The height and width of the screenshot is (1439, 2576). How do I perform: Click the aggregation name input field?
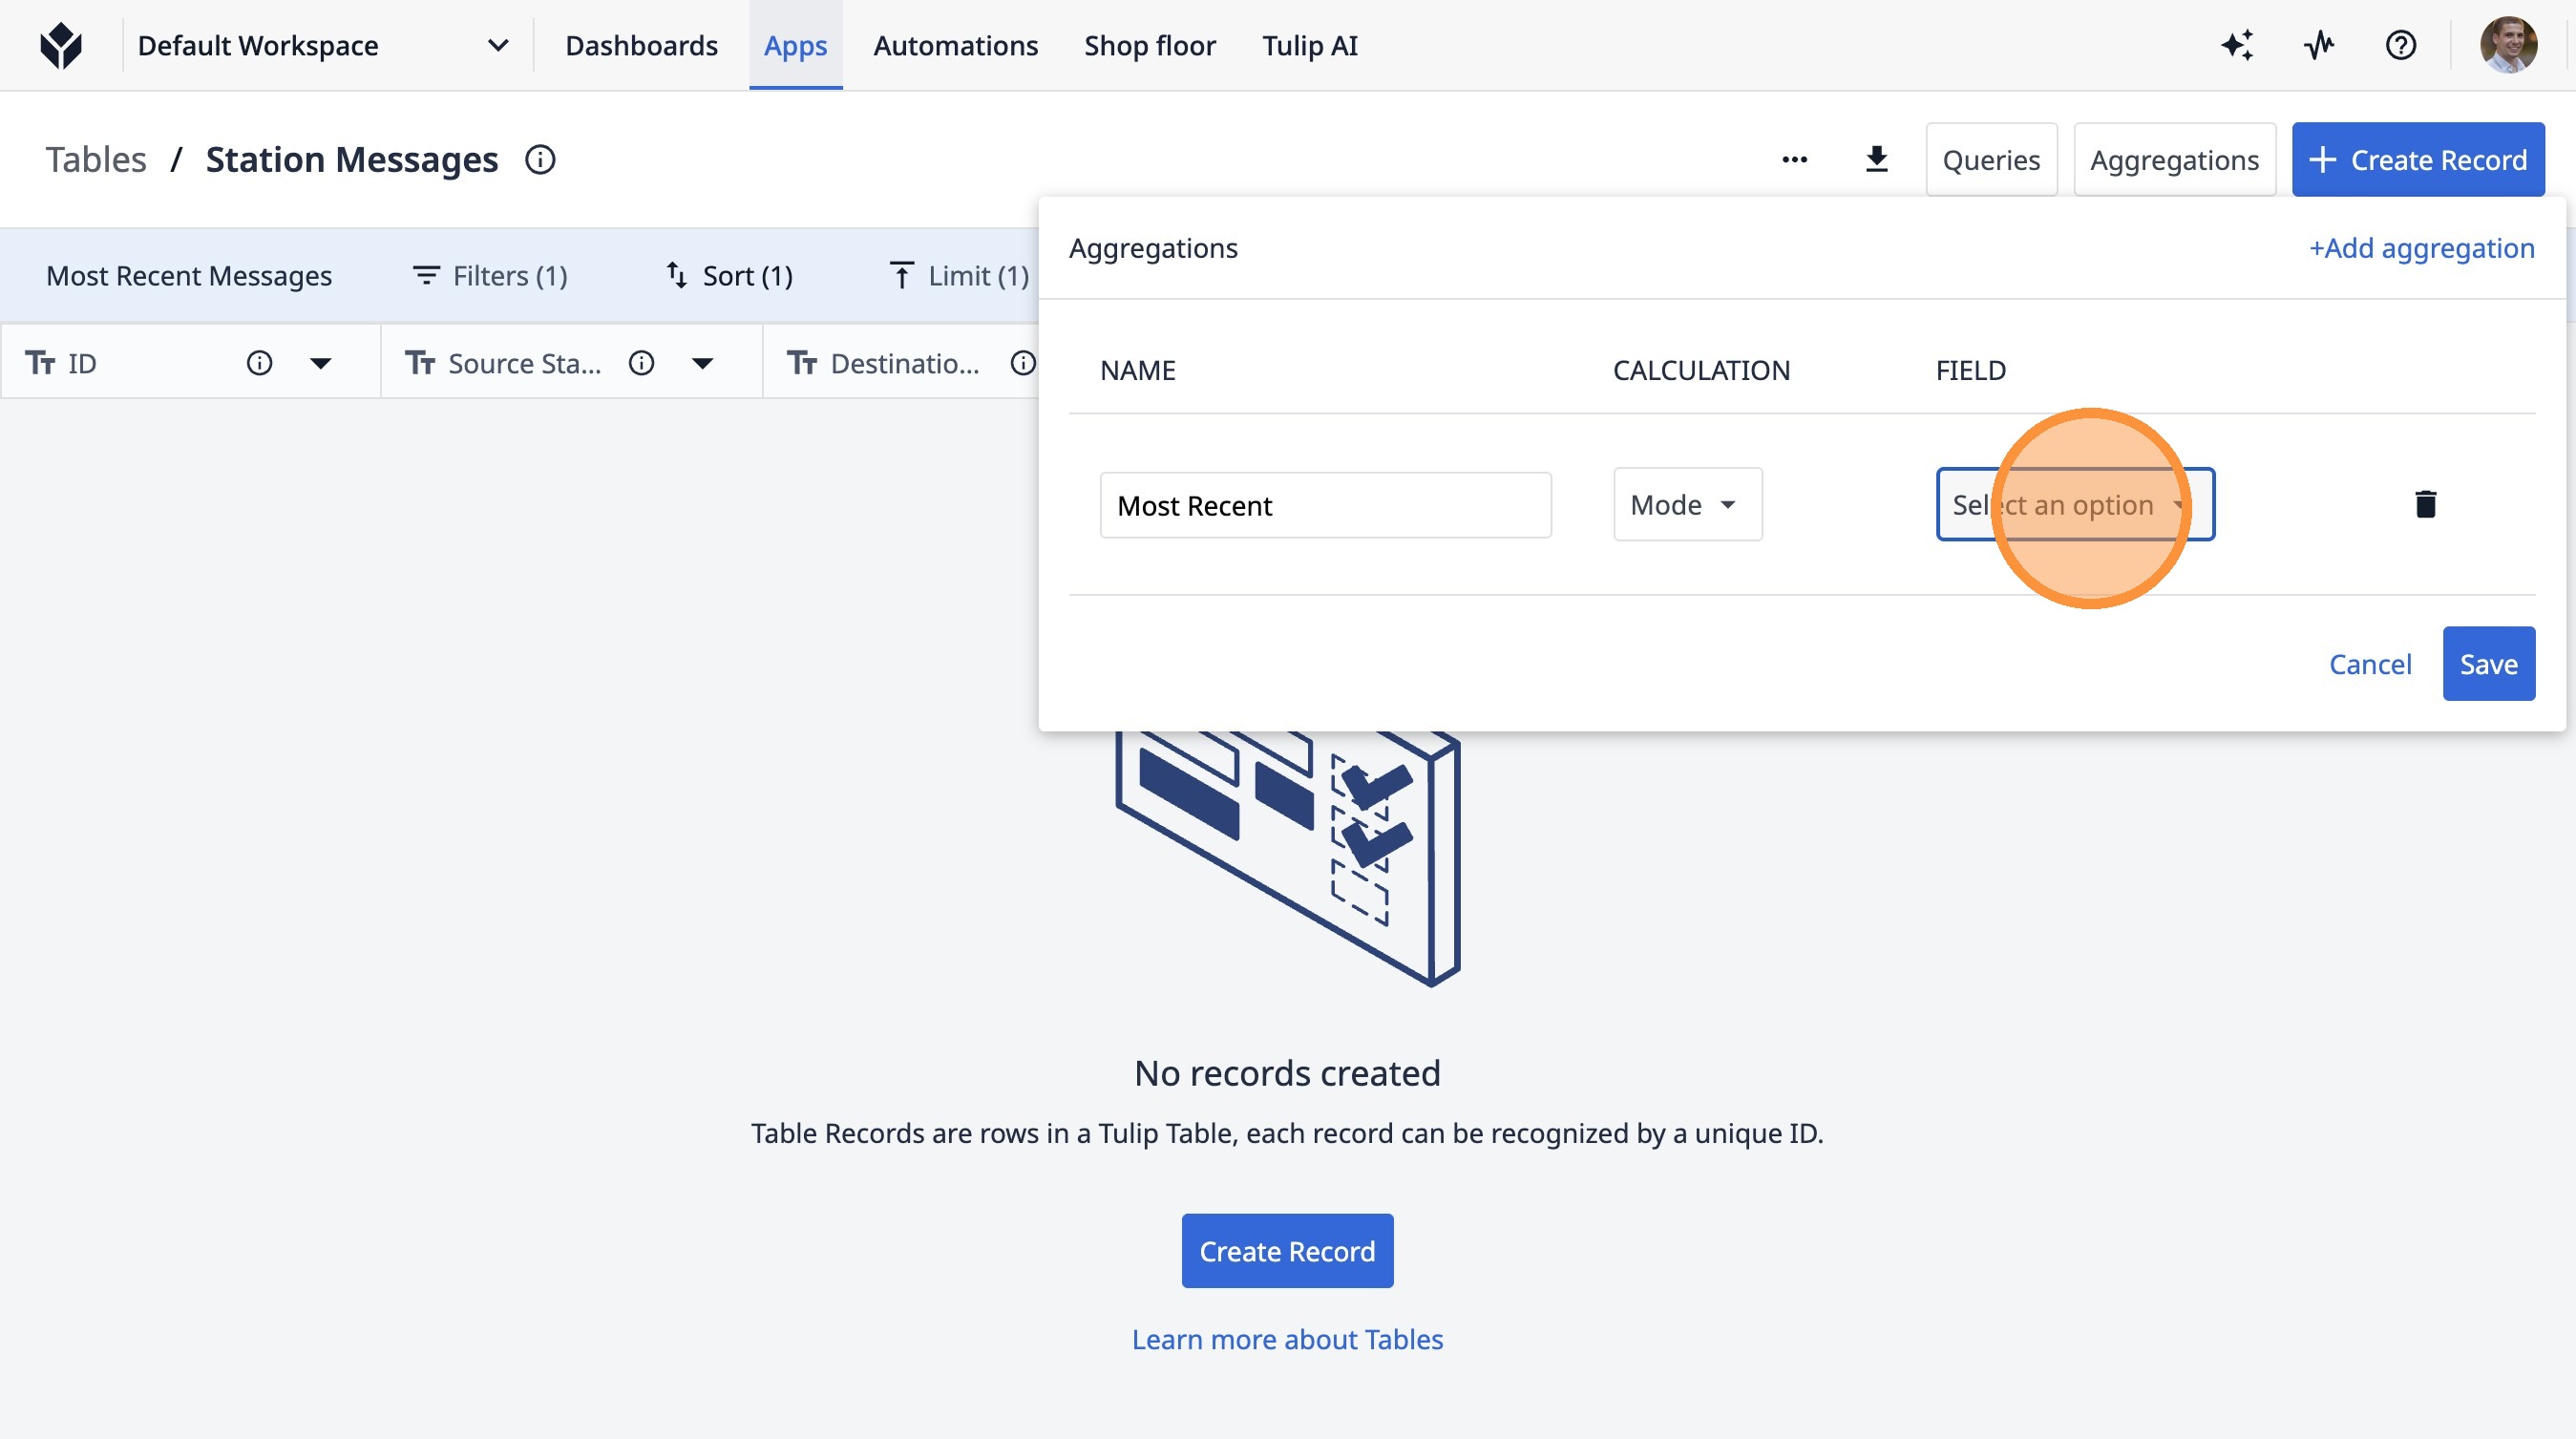[x=1325, y=505]
